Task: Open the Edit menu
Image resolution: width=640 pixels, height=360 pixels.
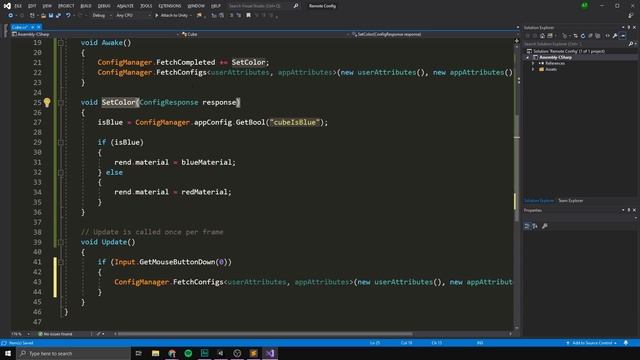Action: (x=32, y=6)
